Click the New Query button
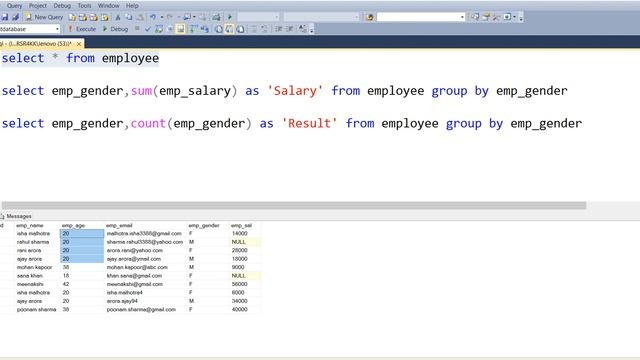Image resolution: width=640 pixels, height=360 pixels. click(x=44, y=17)
